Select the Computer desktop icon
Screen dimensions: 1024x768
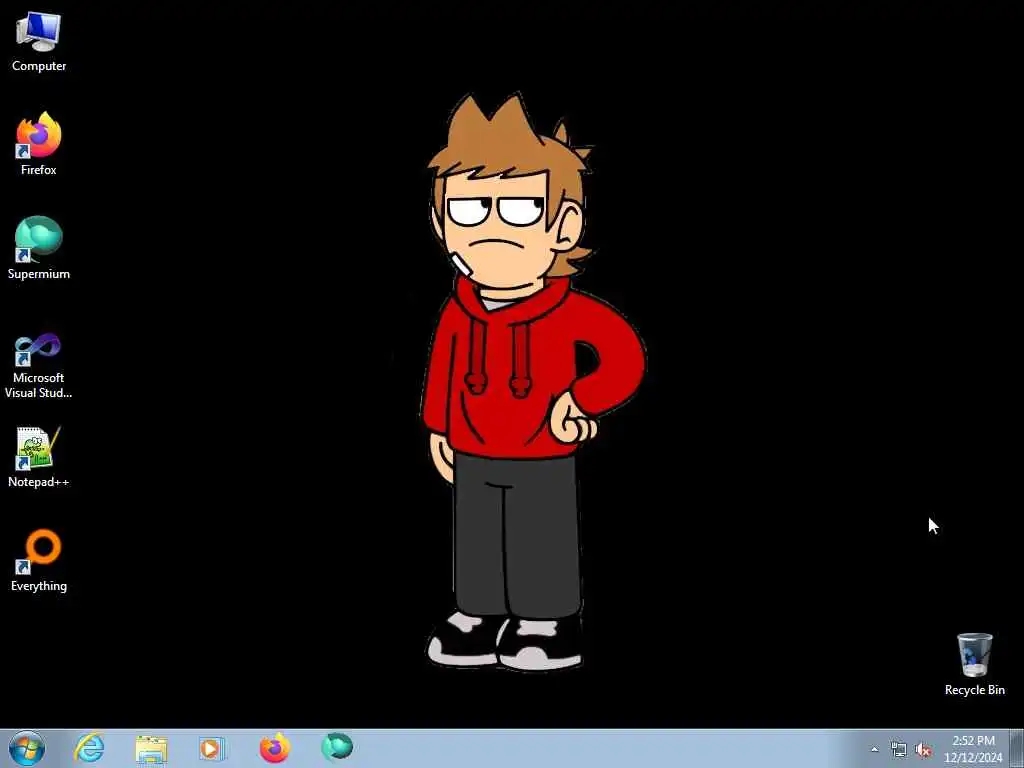tap(39, 42)
